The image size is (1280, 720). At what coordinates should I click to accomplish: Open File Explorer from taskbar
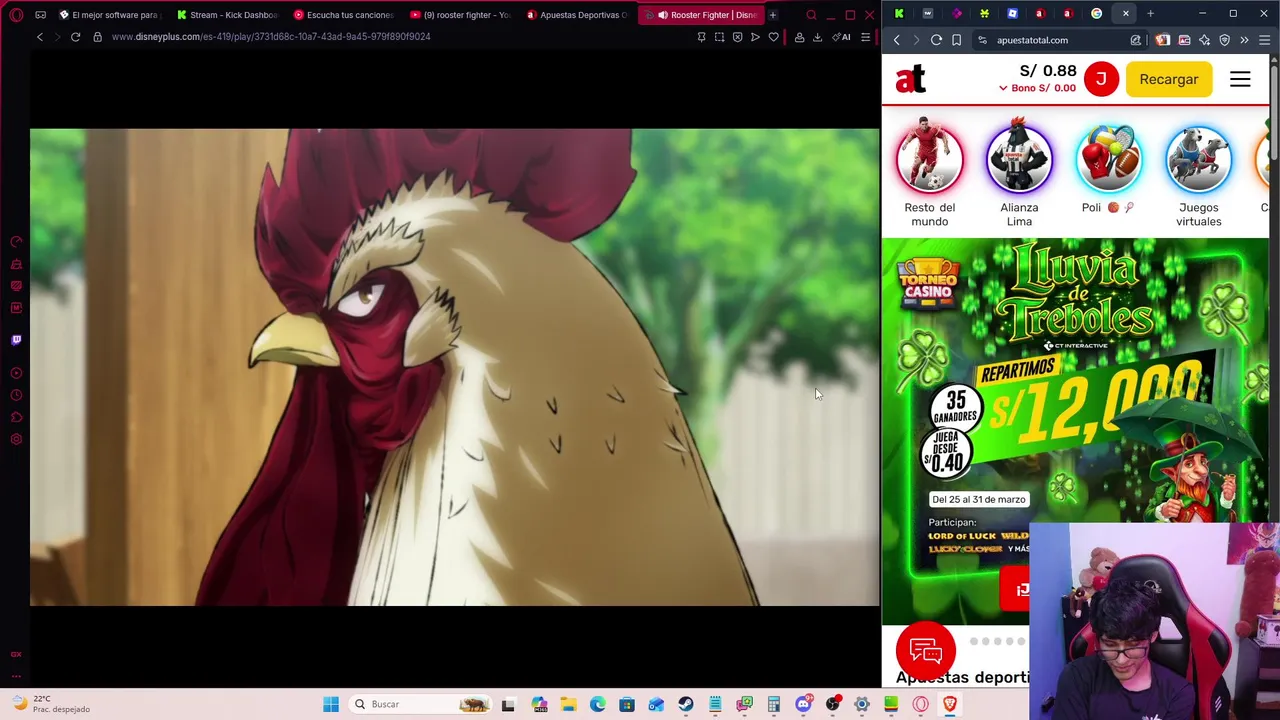pyautogui.click(x=568, y=704)
